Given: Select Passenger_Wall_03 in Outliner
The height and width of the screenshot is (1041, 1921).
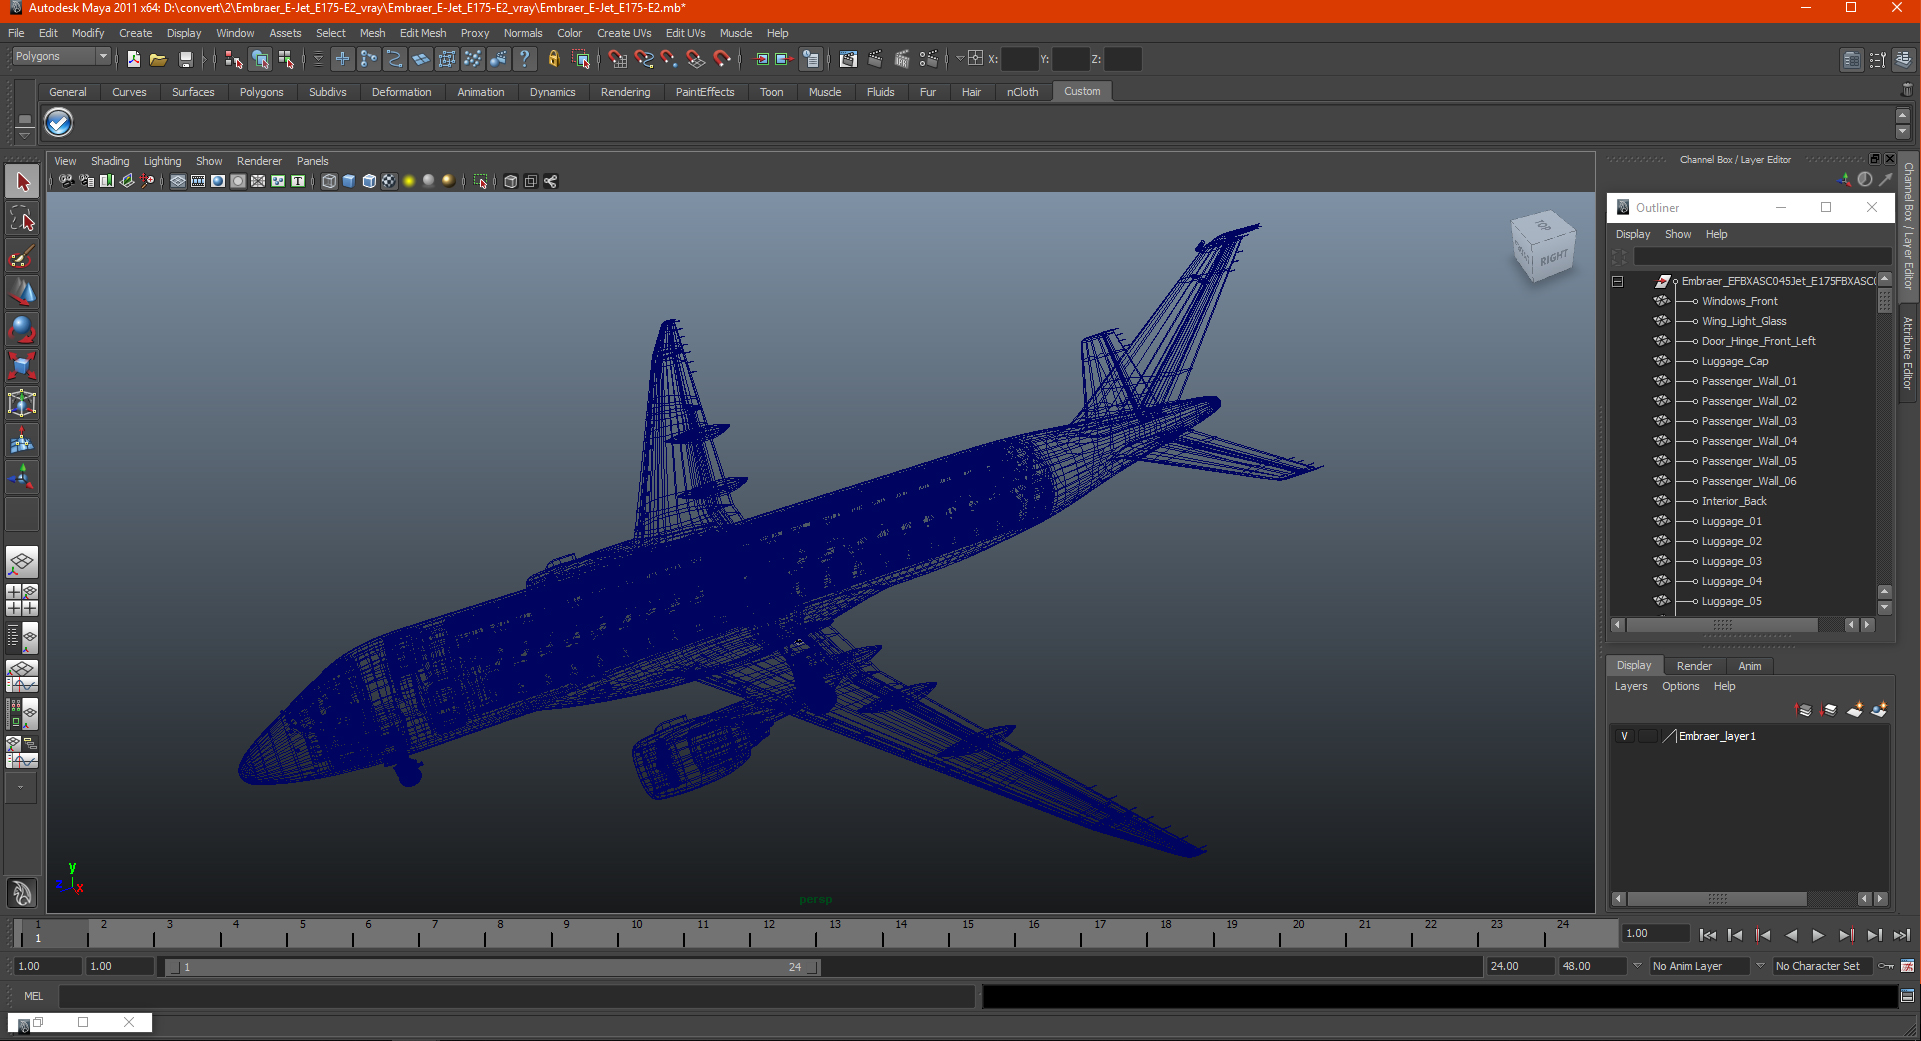Looking at the screenshot, I should pos(1749,421).
